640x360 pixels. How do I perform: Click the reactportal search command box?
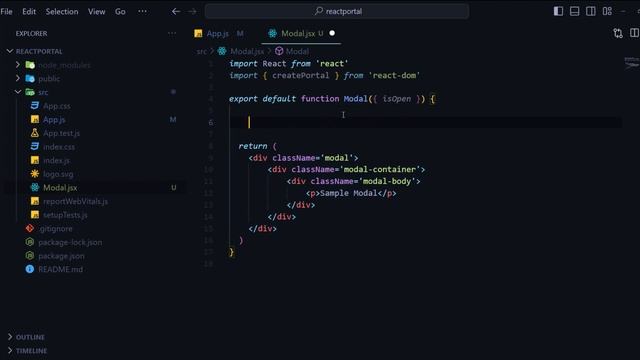pos(337,11)
